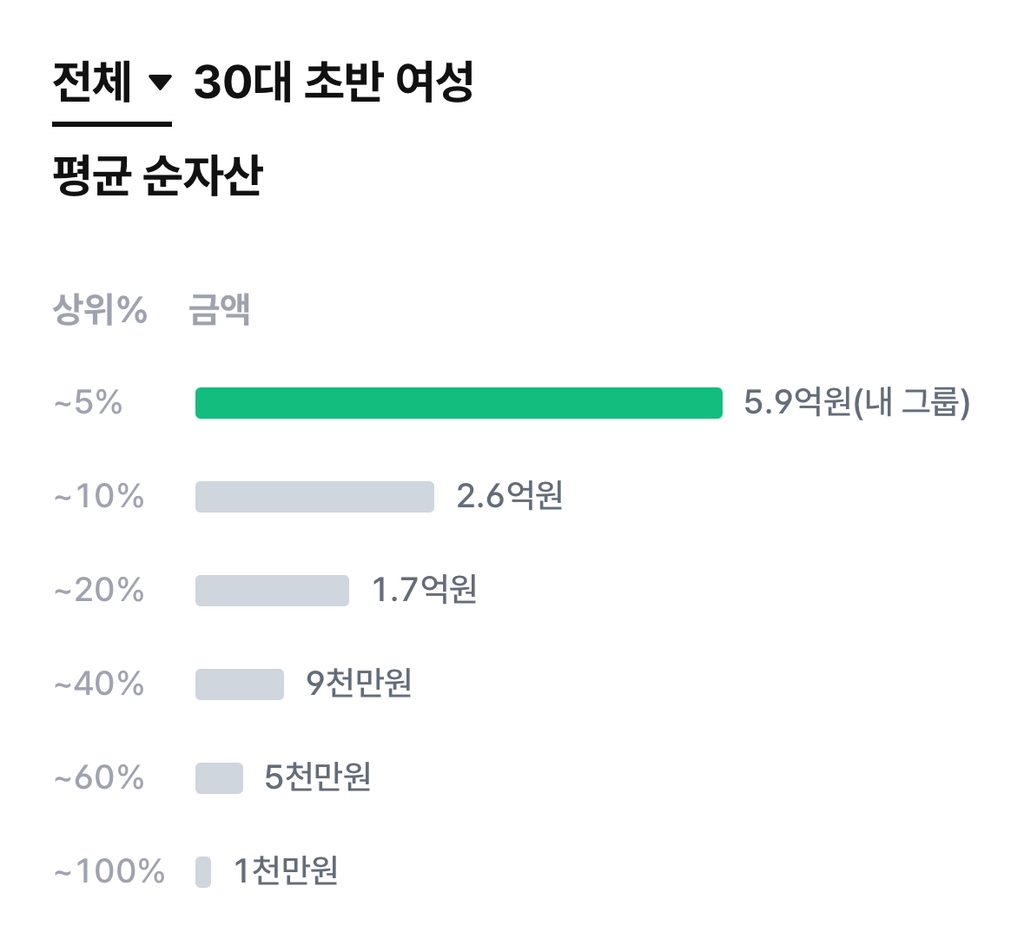Image resolution: width=1024 pixels, height=952 pixels.
Task: Click the 평균 순자산 heading
Action: (x=156, y=178)
